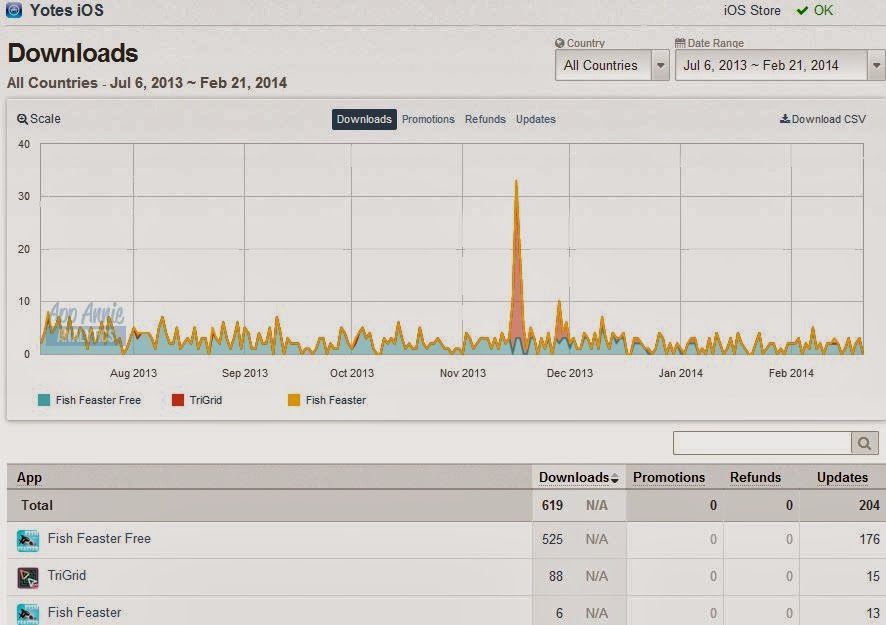The image size is (886, 625).
Task: Click the green OK checkmark icon
Action: [802, 10]
